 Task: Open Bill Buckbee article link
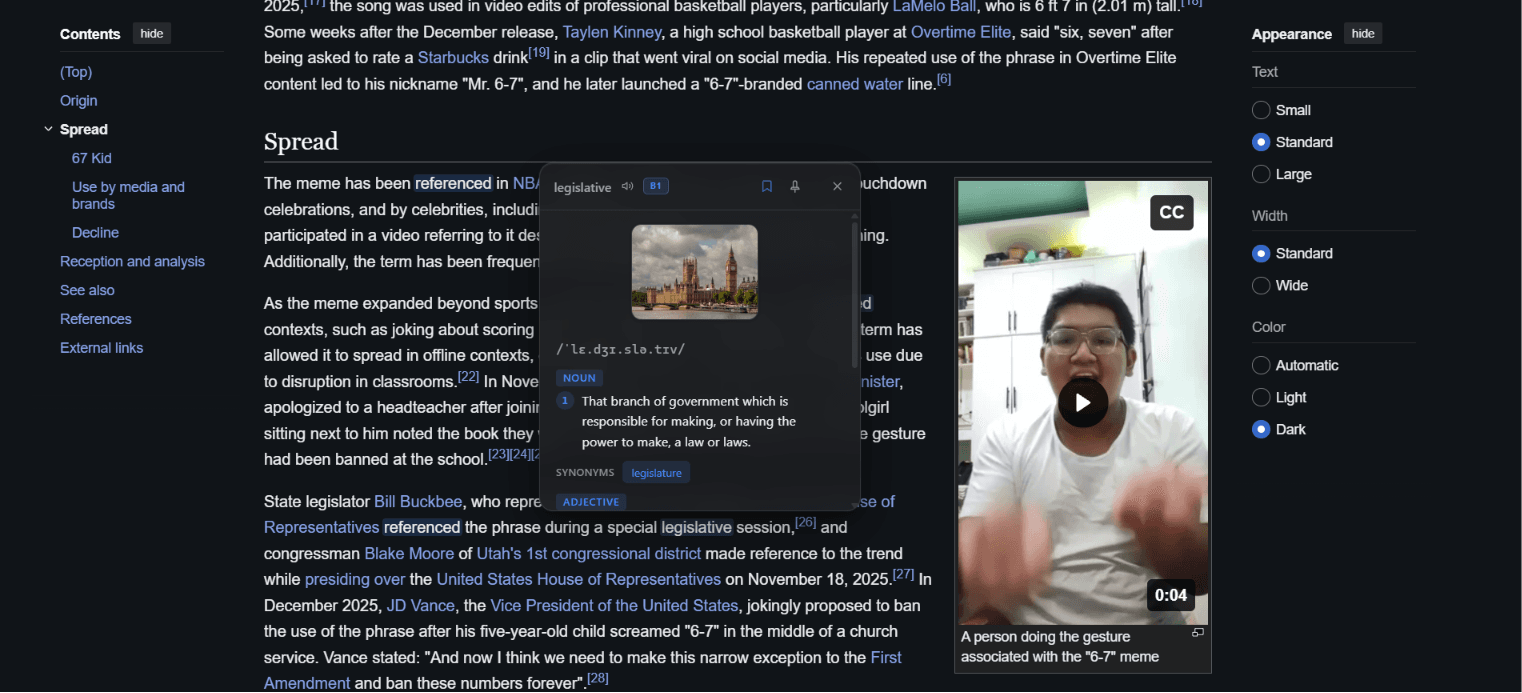[420, 502]
